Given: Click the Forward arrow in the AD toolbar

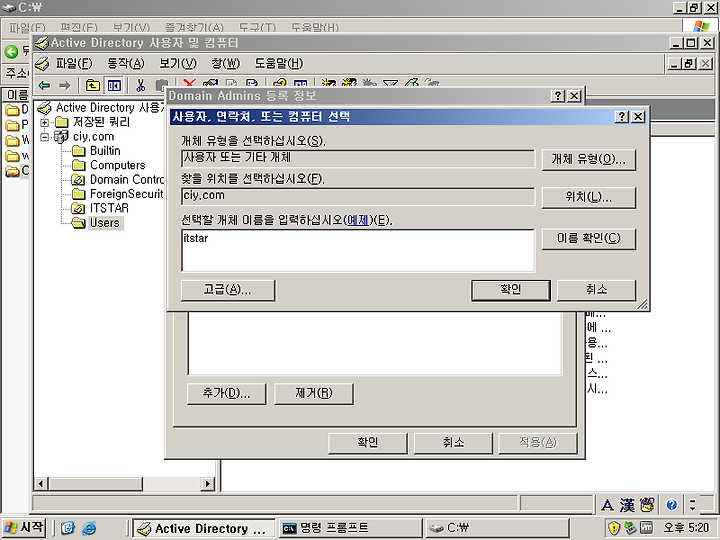Looking at the screenshot, I should tap(65, 85).
